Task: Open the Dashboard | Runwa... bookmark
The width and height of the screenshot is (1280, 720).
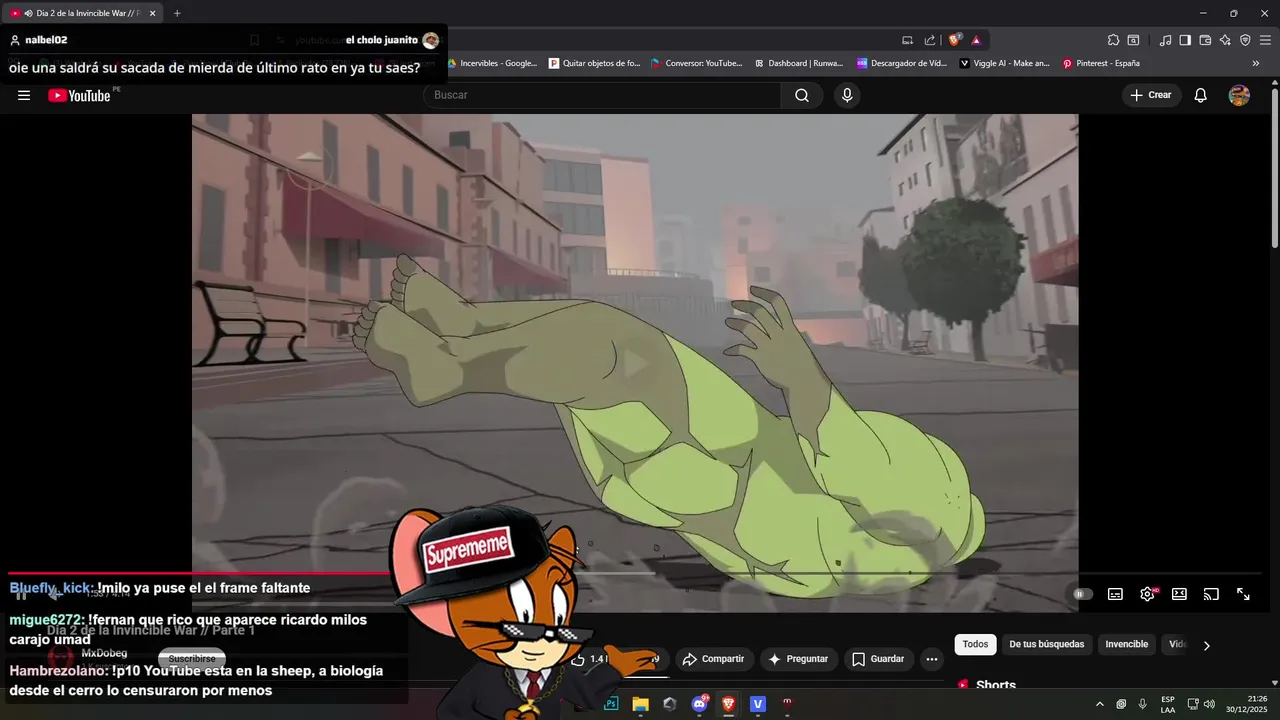Action: 797,63
